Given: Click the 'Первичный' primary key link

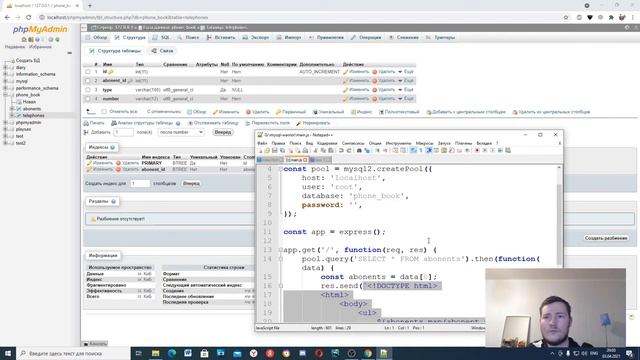Looking at the screenshot, I should click(291, 112).
